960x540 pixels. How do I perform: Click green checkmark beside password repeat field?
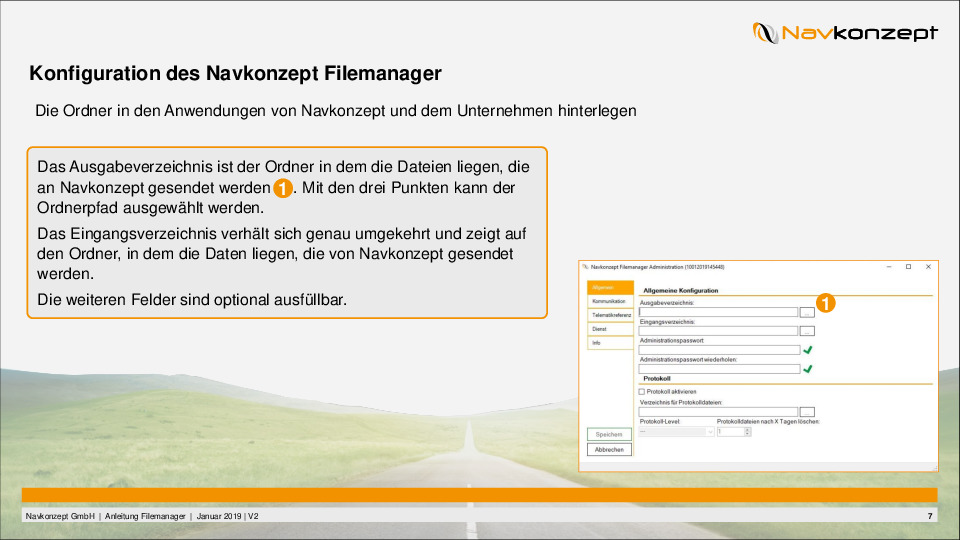(x=807, y=369)
